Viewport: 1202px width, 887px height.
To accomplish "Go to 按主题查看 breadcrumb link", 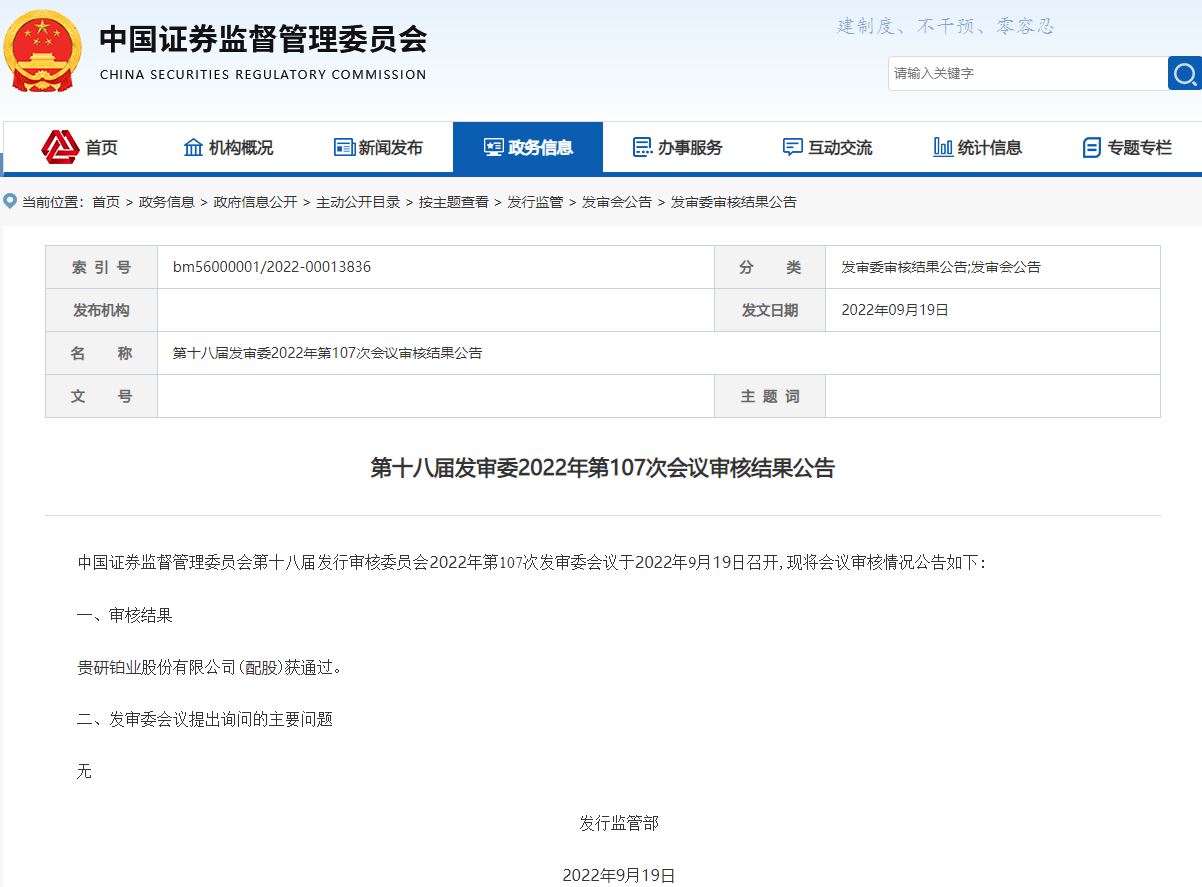I will [x=454, y=202].
